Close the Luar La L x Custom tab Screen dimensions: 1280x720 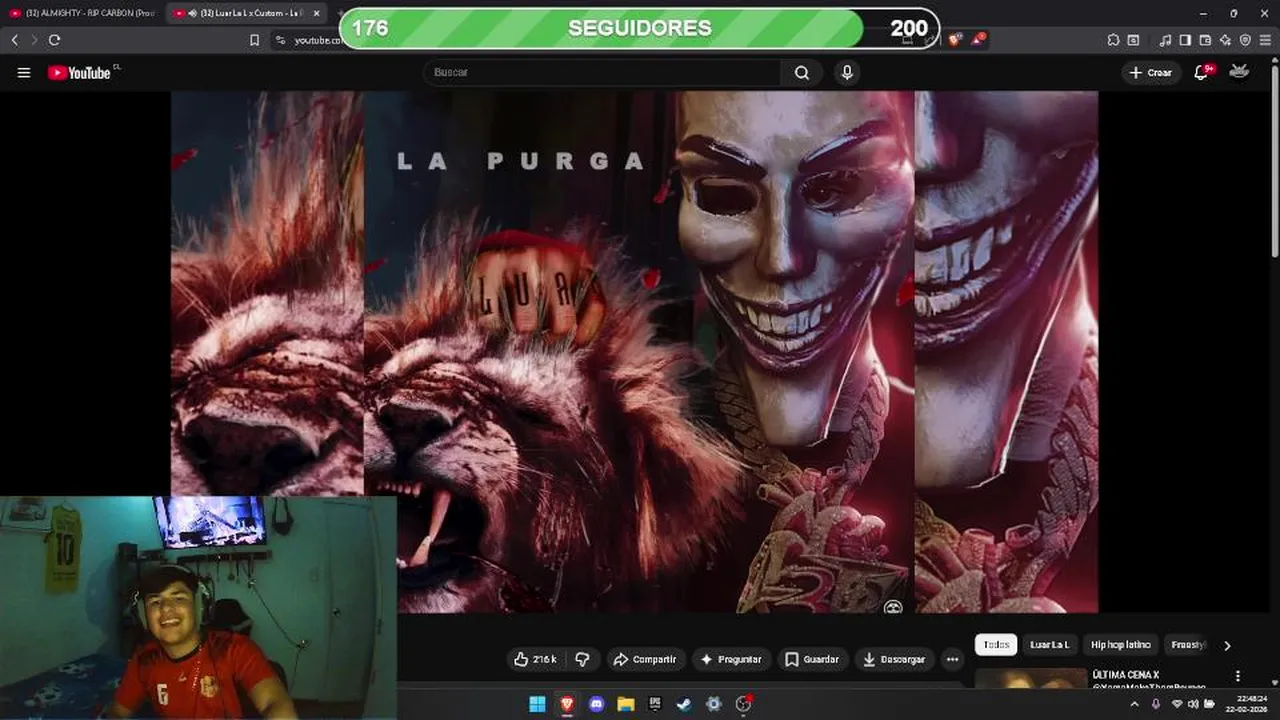tap(317, 13)
